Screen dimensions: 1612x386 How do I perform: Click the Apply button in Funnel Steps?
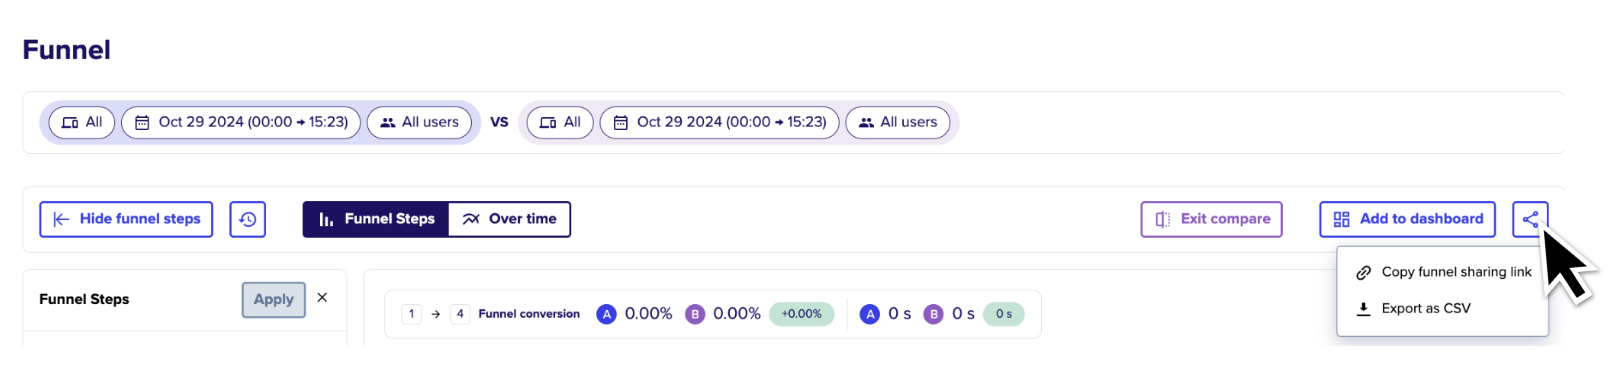[x=274, y=299]
